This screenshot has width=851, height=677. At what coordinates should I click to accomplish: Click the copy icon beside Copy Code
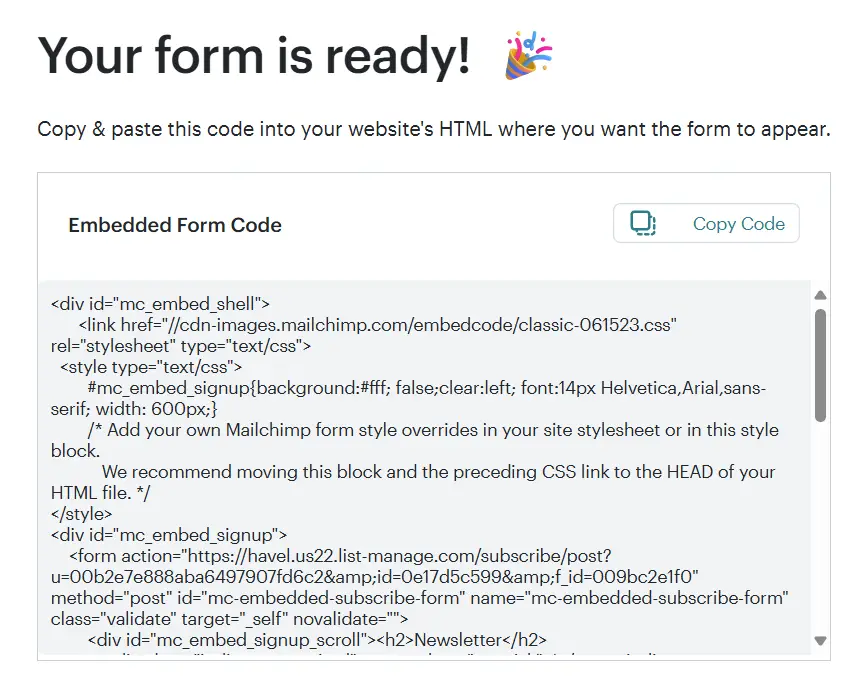643,223
